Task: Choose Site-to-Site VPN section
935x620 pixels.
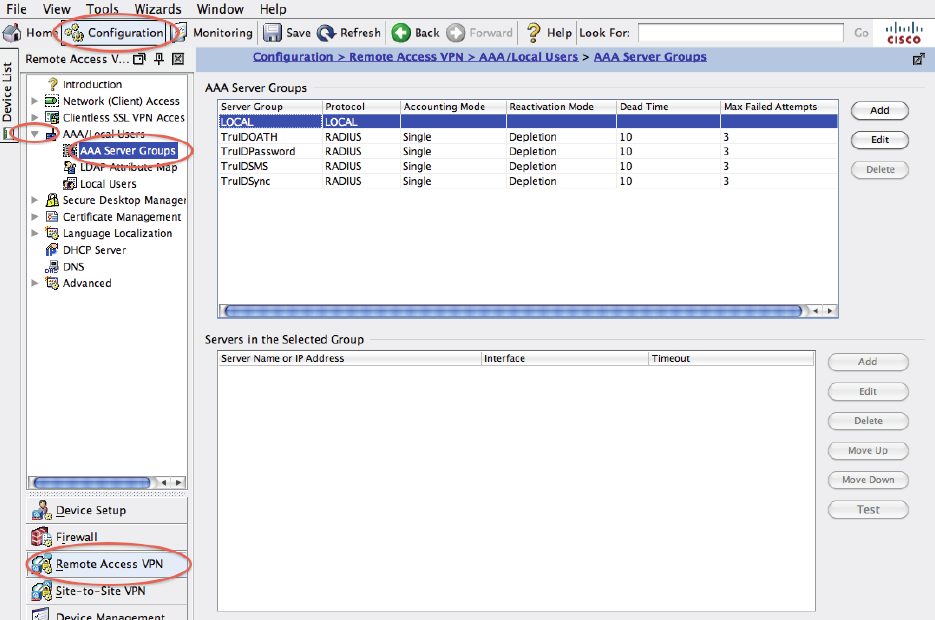Action: (42, 591)
